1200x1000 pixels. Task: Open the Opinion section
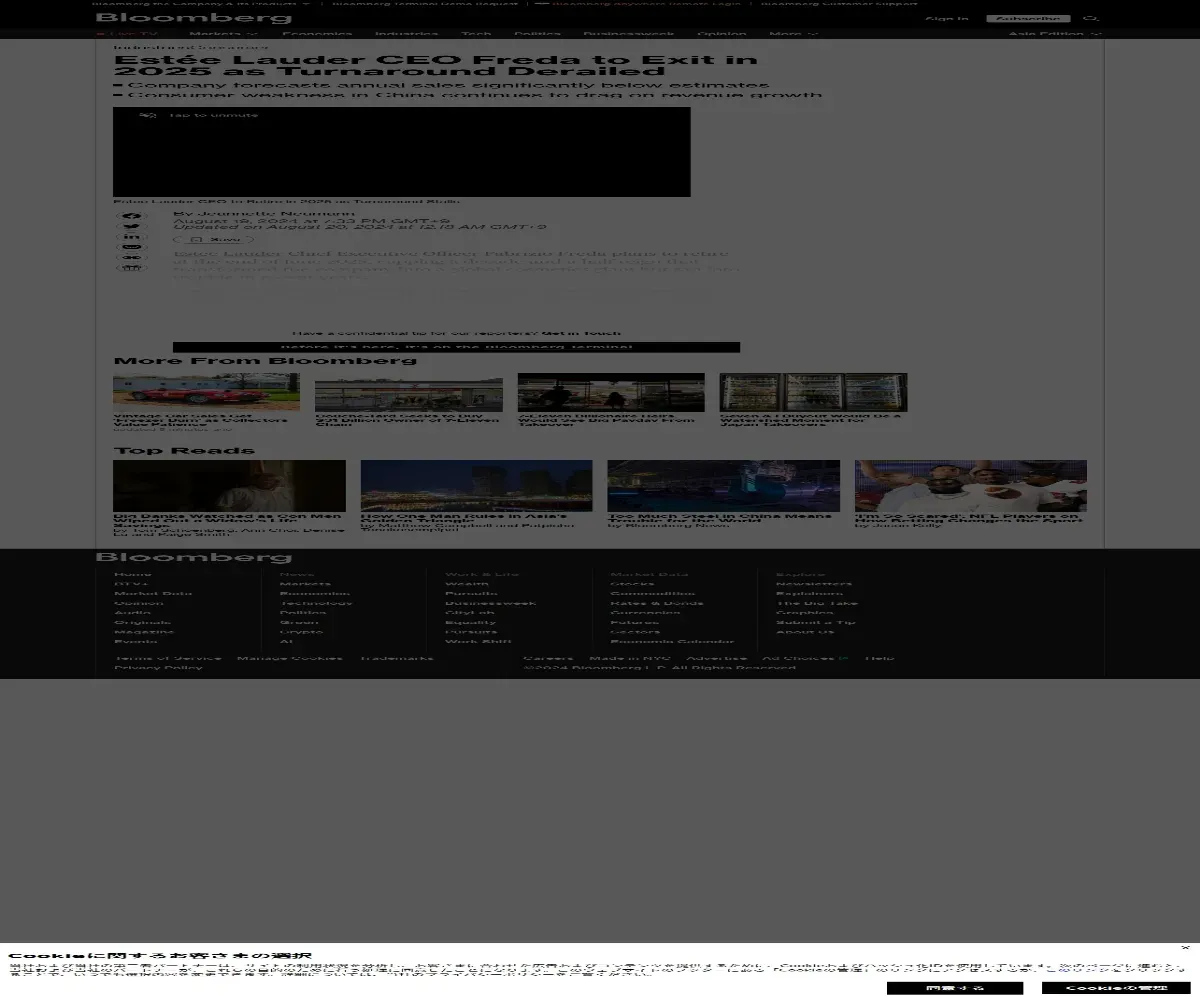[x=722, y=34]
